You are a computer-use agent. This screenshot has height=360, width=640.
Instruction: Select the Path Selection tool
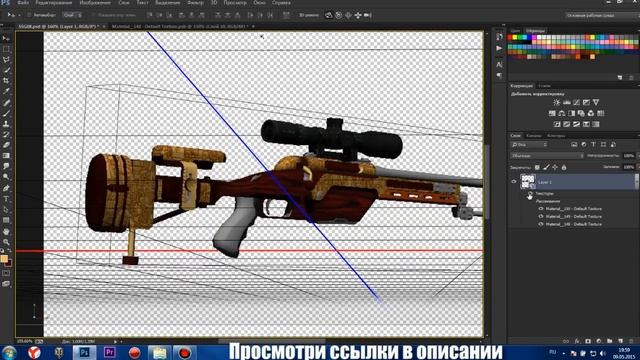[x=6, y=209]
